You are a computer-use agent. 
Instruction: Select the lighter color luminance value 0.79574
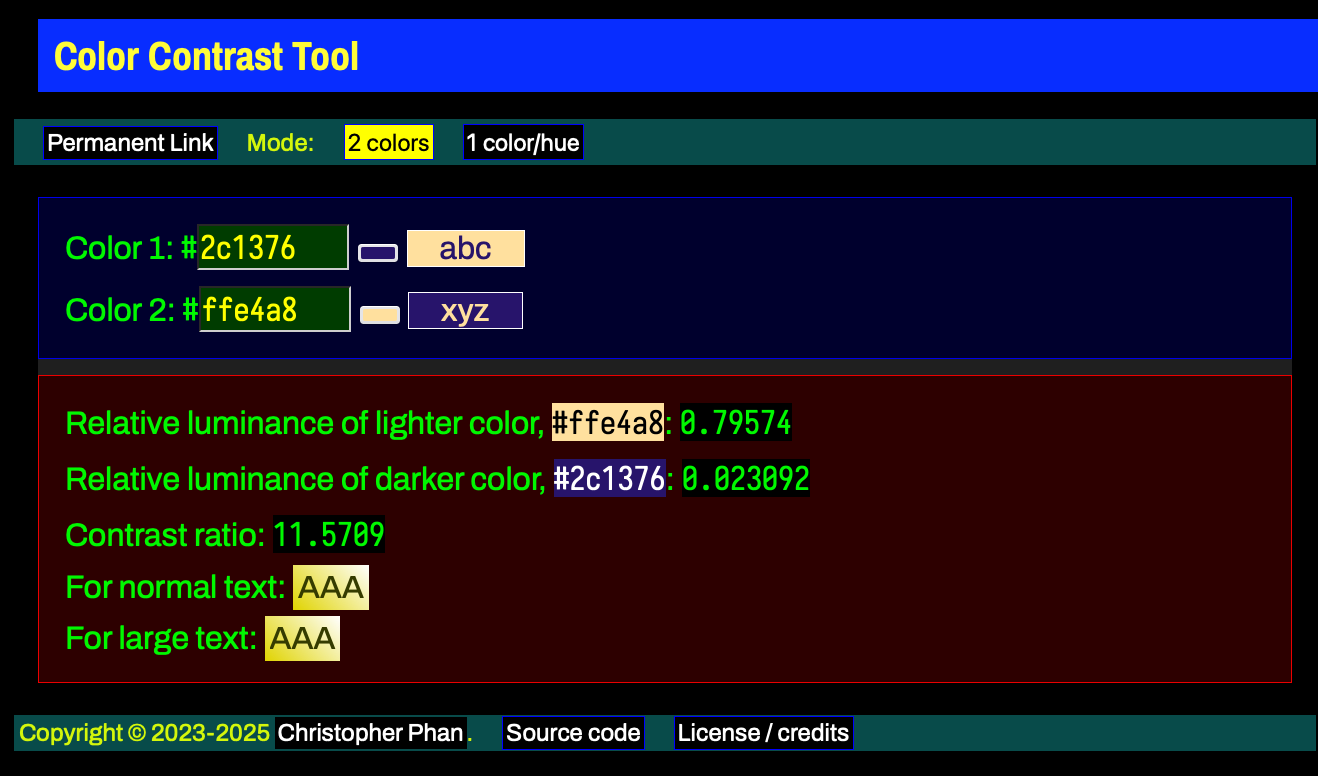[x=735, y=423]
